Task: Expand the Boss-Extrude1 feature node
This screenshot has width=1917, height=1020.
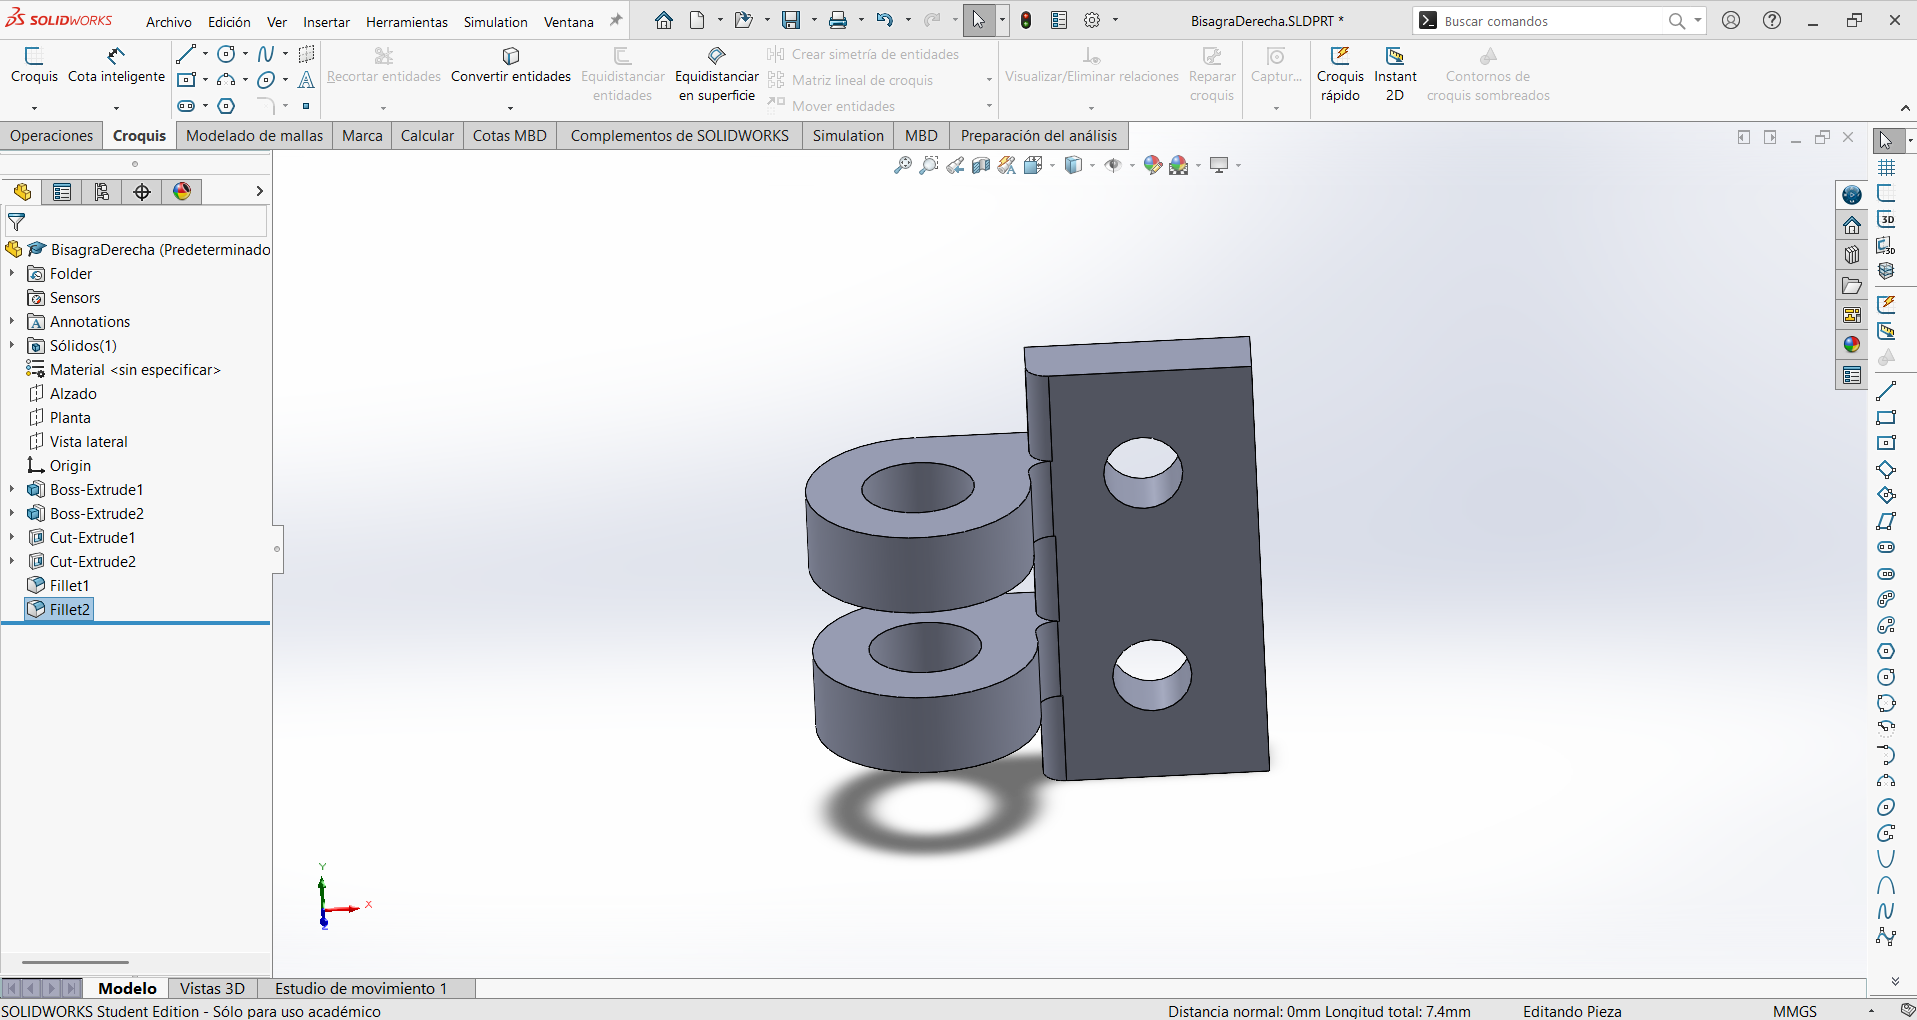Action: coord(12,489)
